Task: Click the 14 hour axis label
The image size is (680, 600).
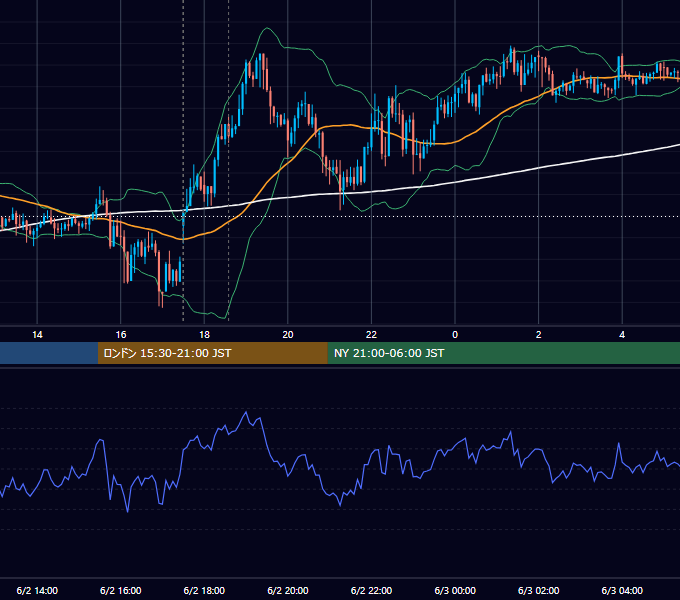Action: tap(37, 335)
